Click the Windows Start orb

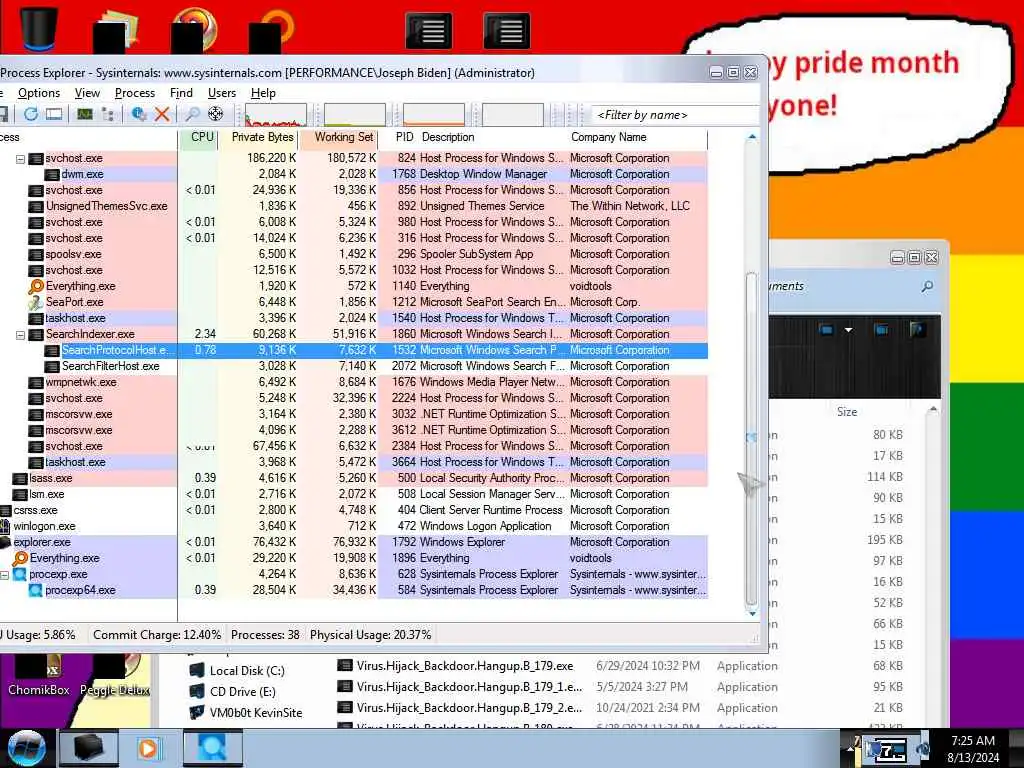click(x=26, y=748)
